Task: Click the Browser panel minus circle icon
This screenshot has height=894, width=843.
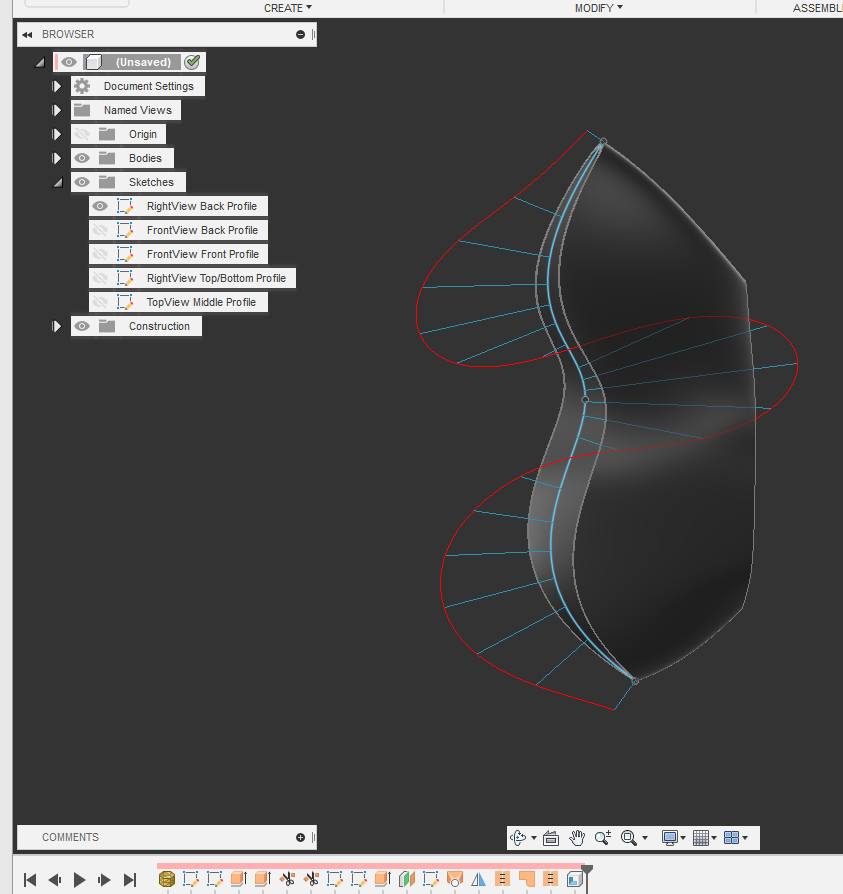Action: [x=300, y=35]
